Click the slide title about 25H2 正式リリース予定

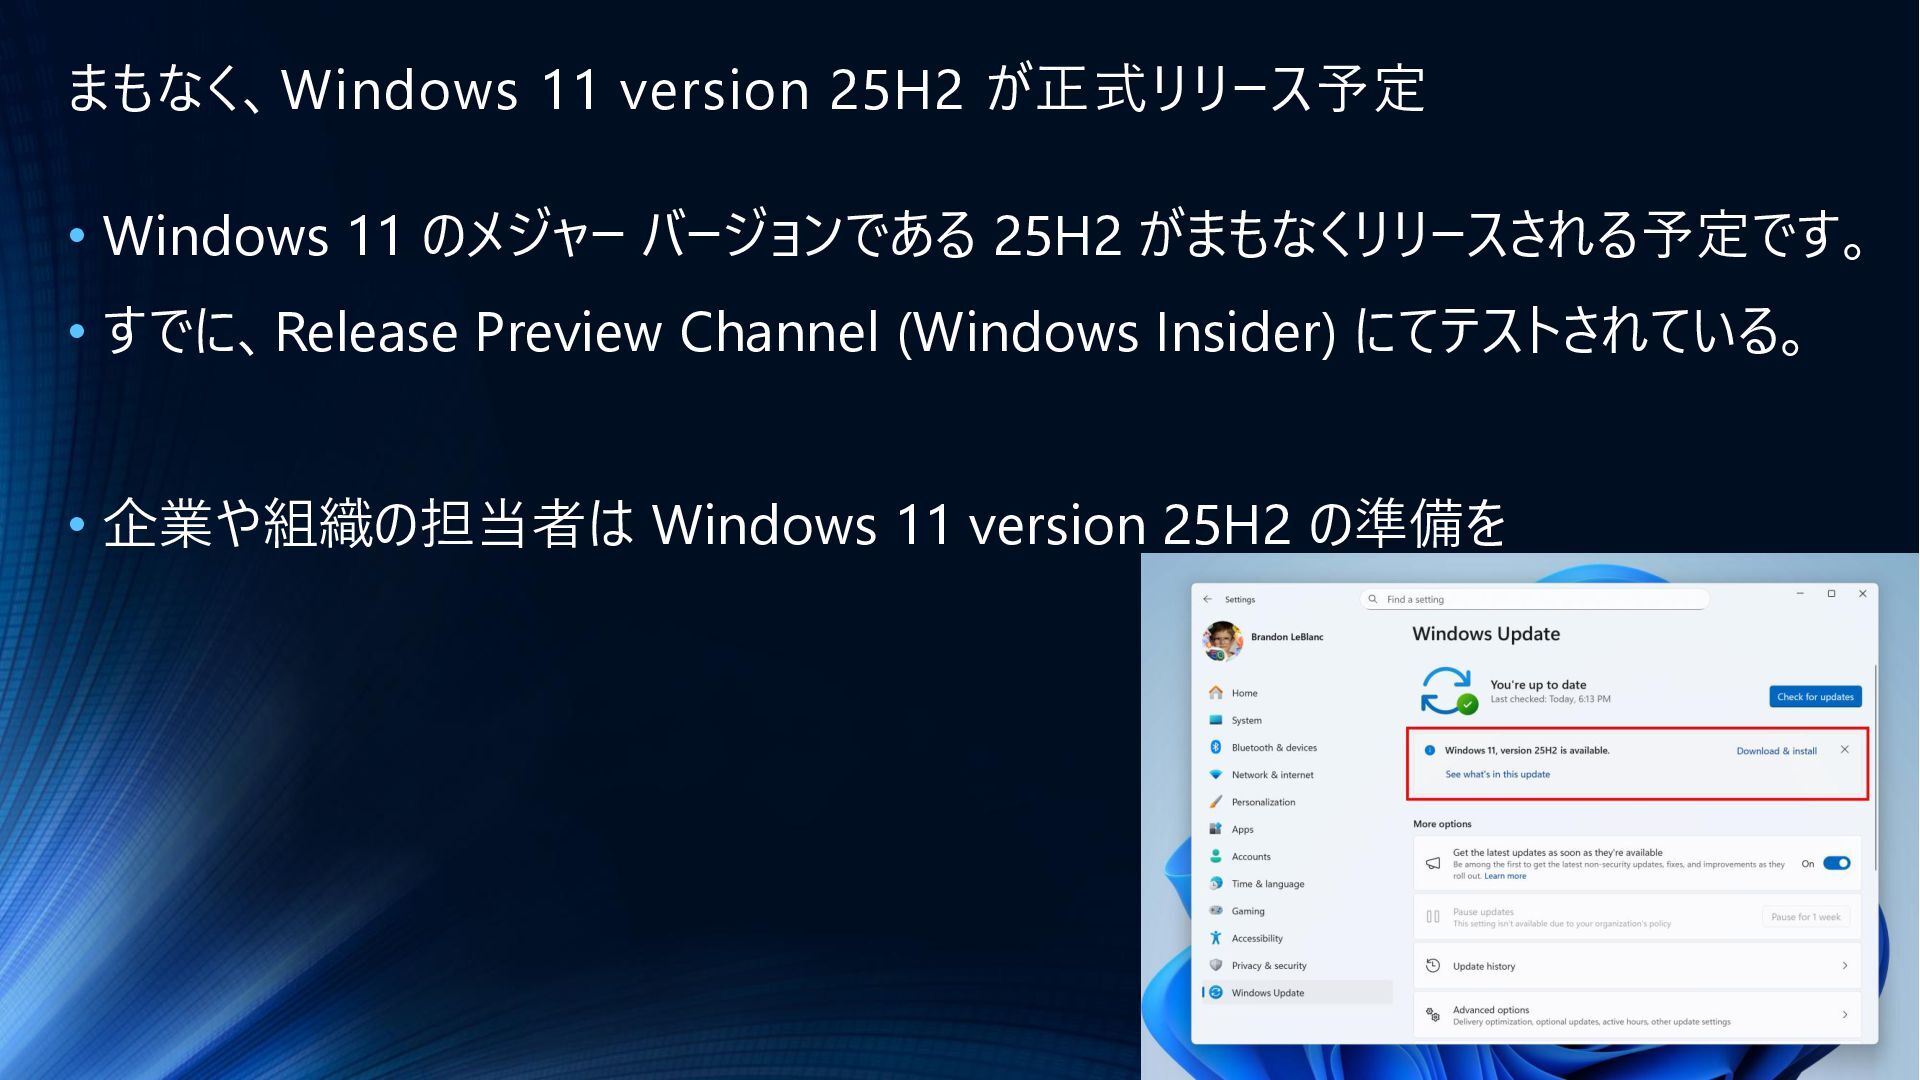pyautogui.click(x=746, y=89)
